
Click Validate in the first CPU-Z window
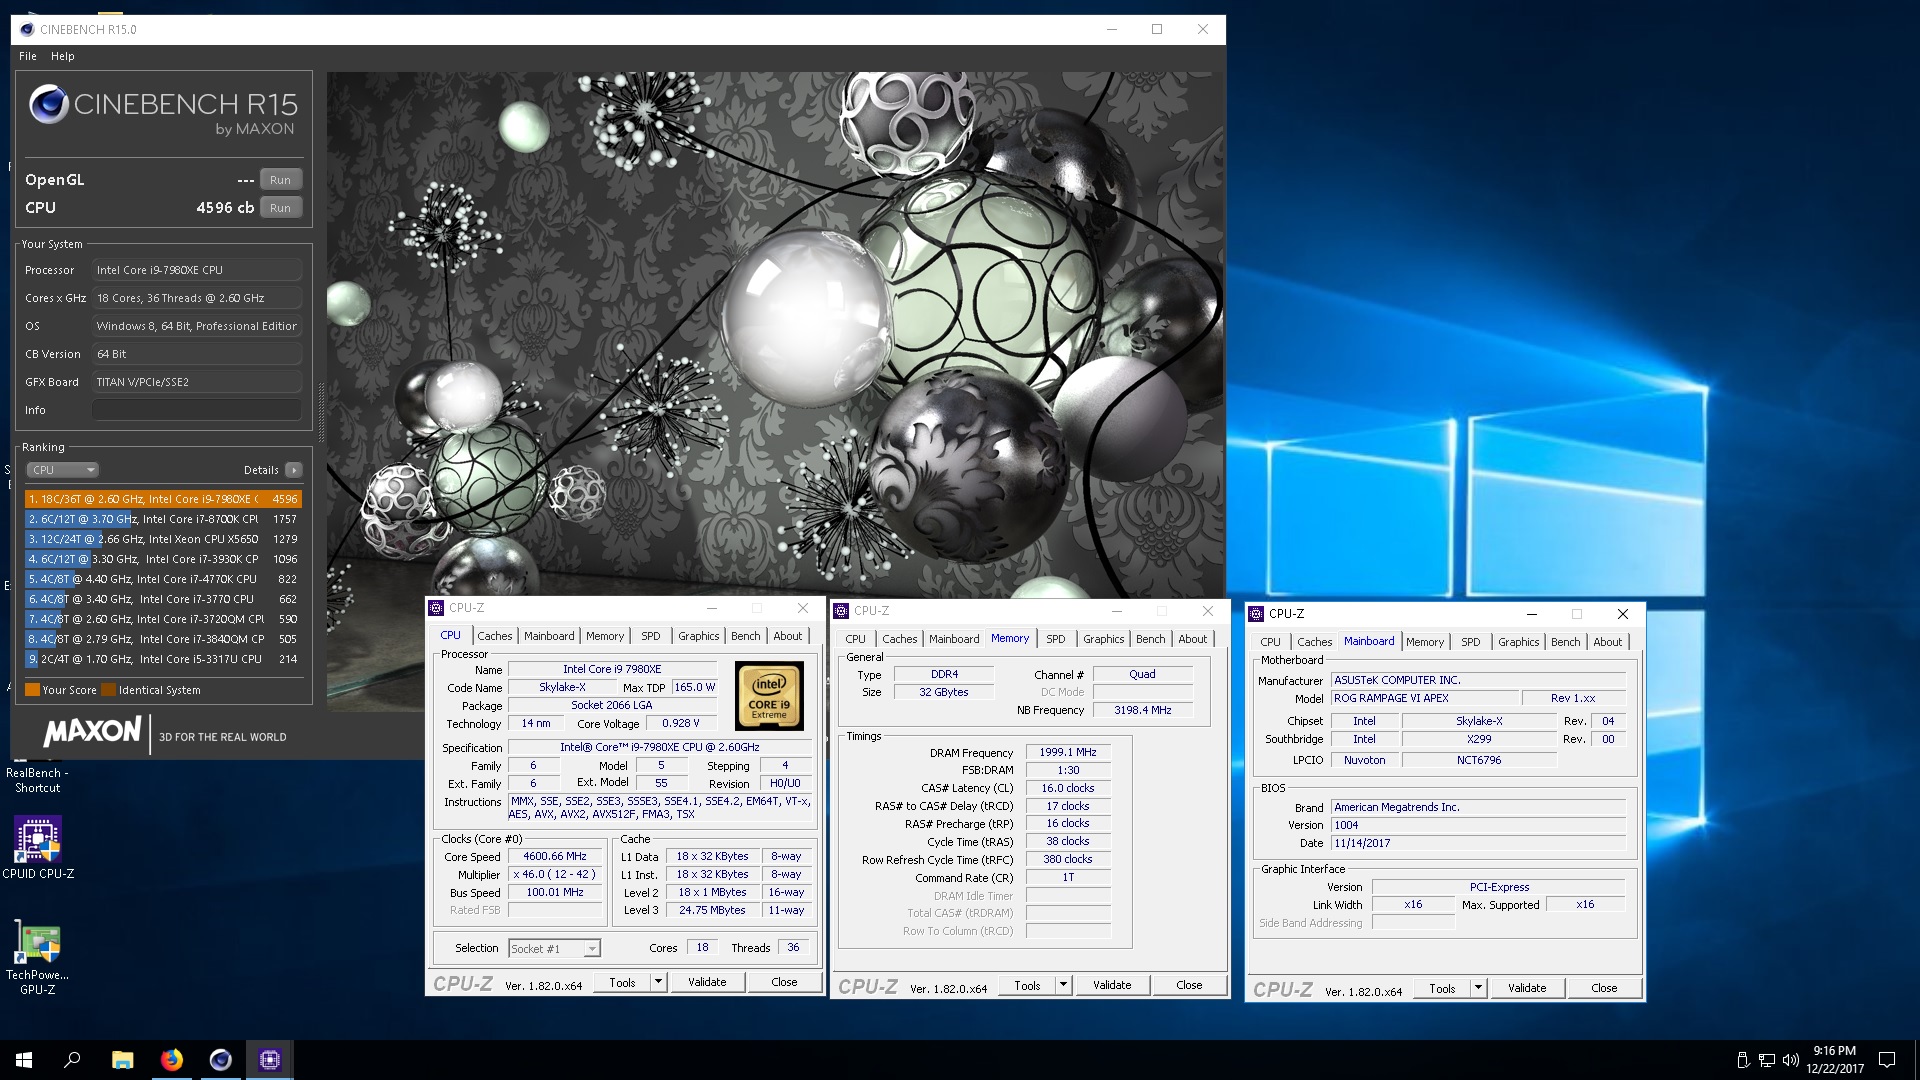(707, 982)
